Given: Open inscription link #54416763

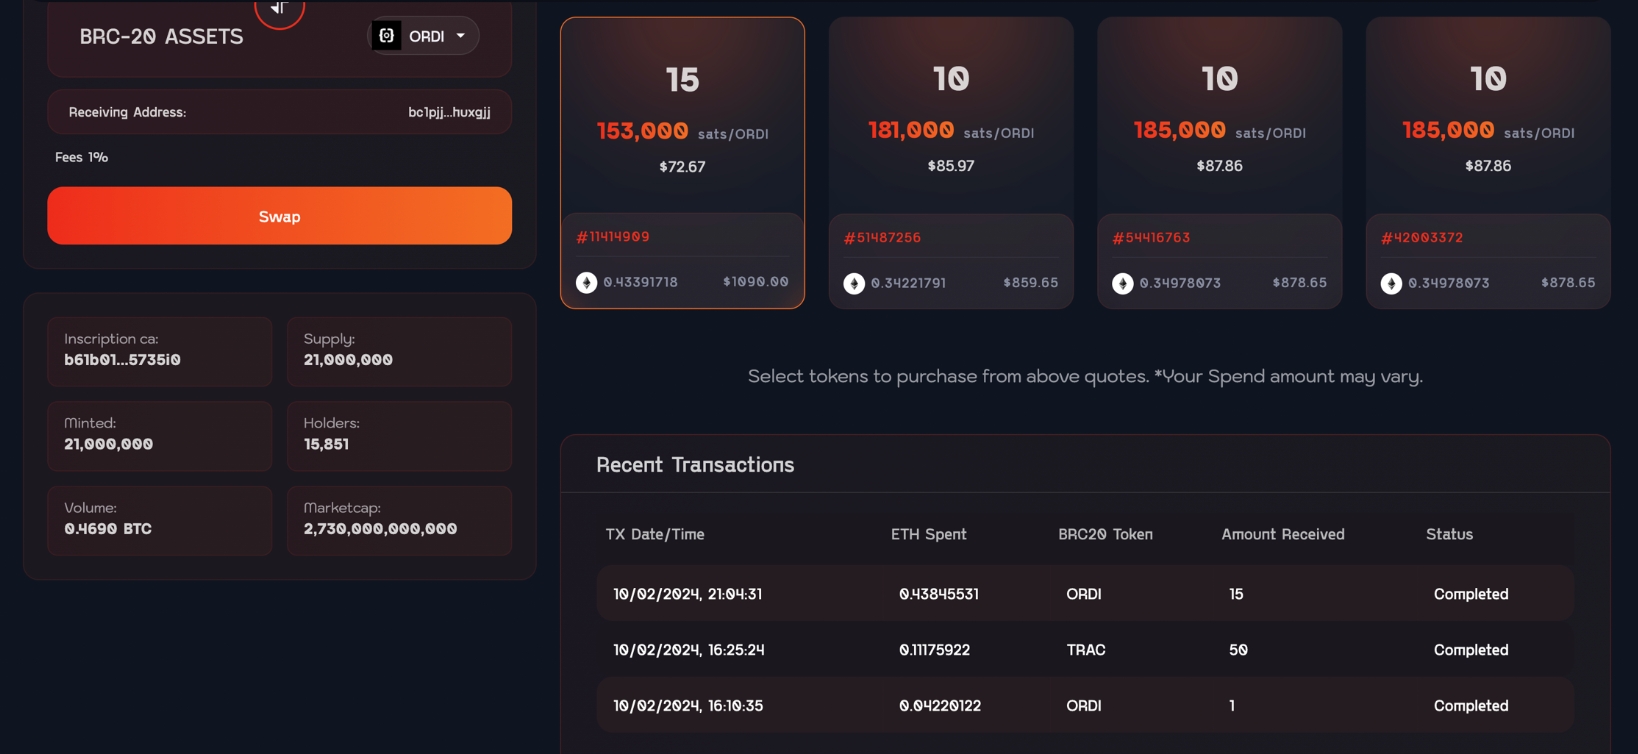Looking at the screenshot, I should pyautogui.click(x=1151, y=238).
